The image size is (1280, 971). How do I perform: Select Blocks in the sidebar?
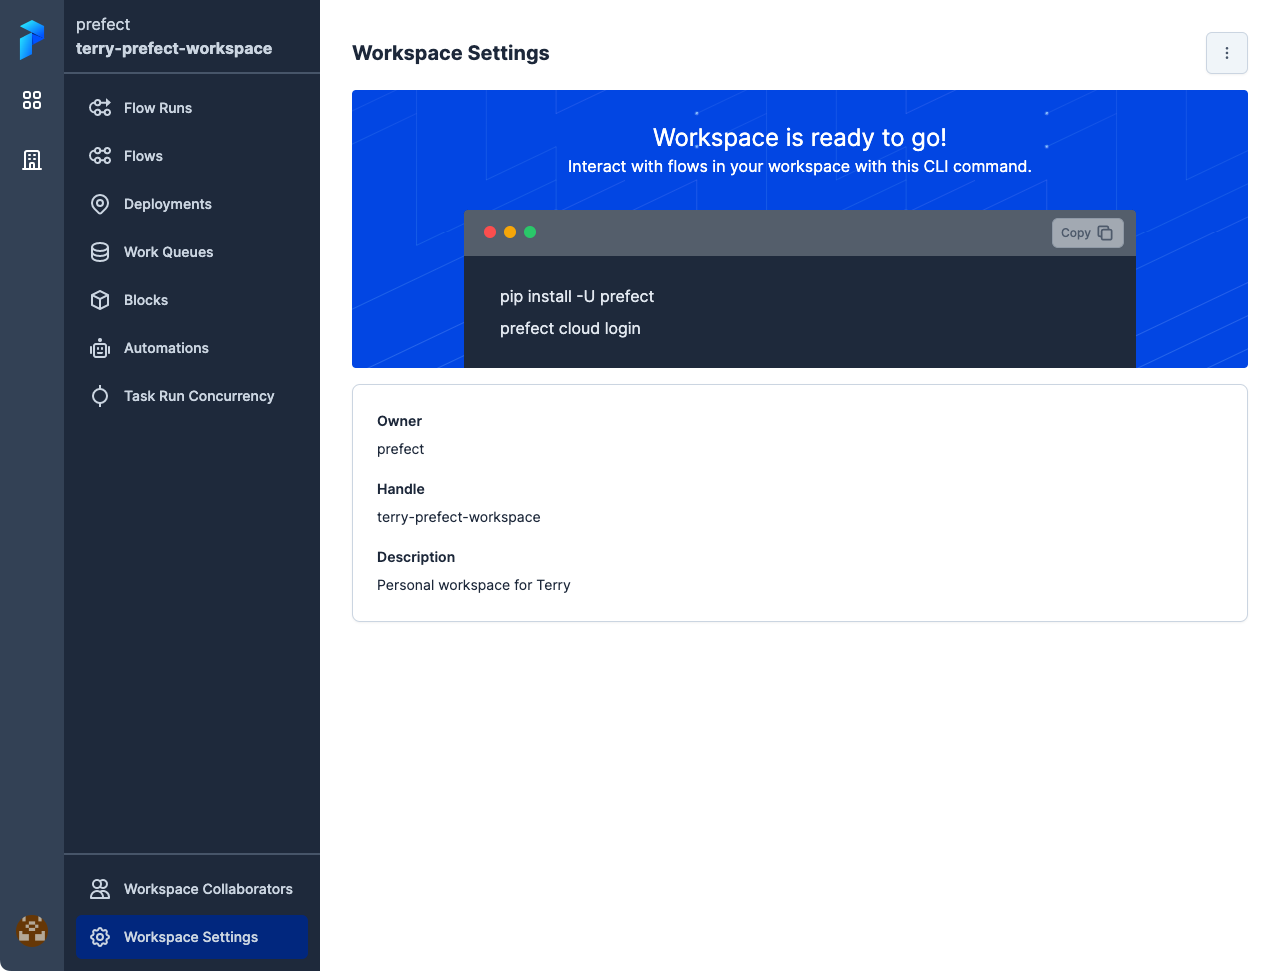pyautogui.click(x=192, y=300)
